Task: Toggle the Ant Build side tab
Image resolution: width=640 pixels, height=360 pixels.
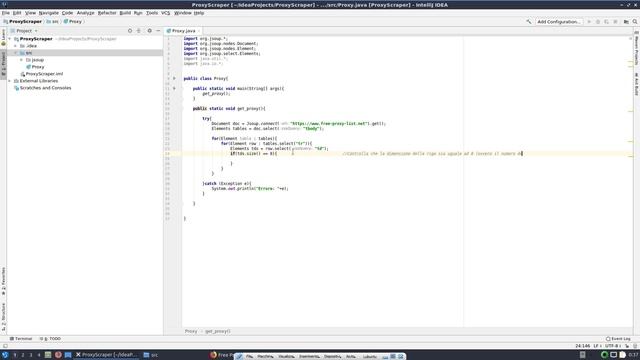Action: [636, 84]
